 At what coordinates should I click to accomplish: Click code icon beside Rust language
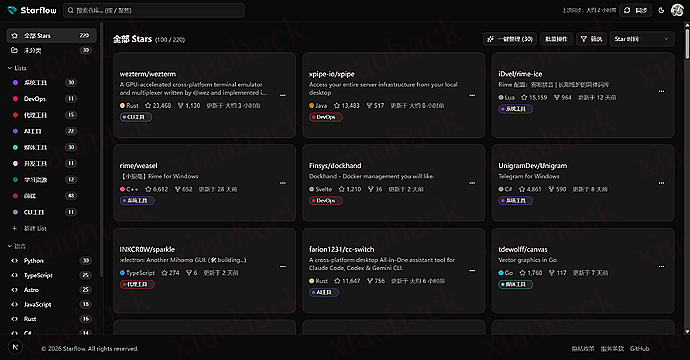tap(15, 319)
